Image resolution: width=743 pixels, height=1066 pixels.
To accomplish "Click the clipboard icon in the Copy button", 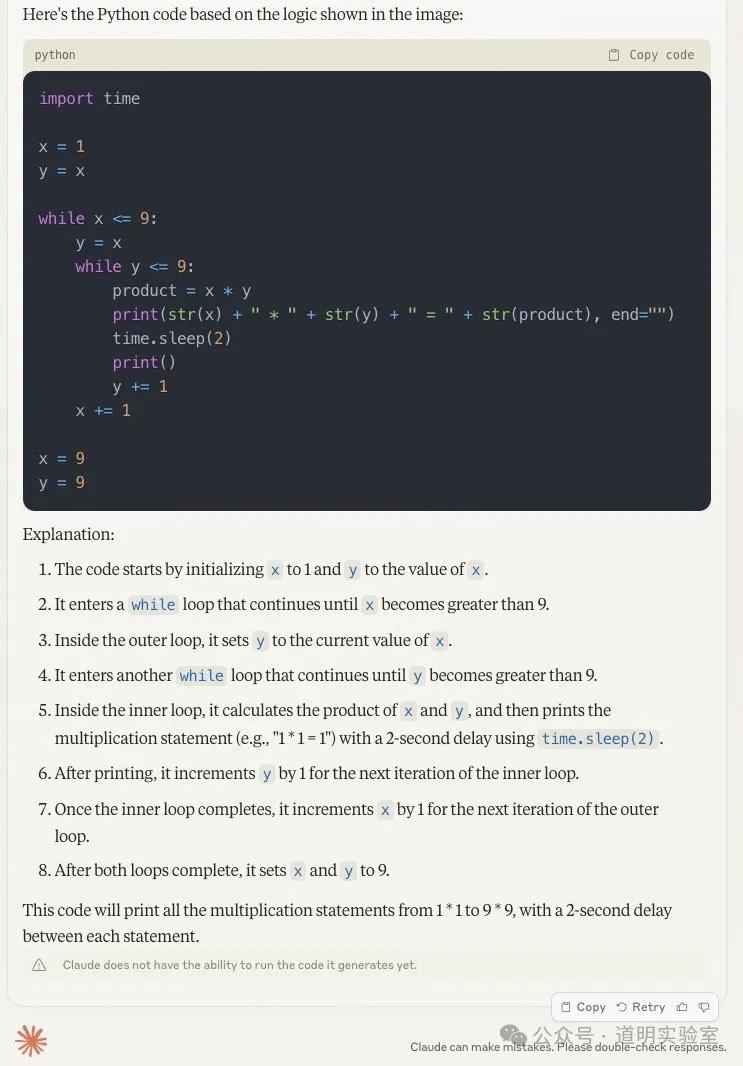I will pos(566,1007).
